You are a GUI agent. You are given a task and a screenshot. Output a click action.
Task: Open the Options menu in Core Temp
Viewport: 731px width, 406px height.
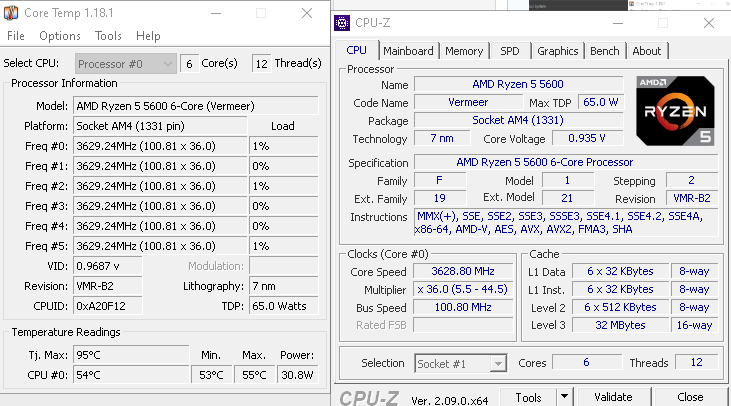pyautogui.click(x=60, y=36)
